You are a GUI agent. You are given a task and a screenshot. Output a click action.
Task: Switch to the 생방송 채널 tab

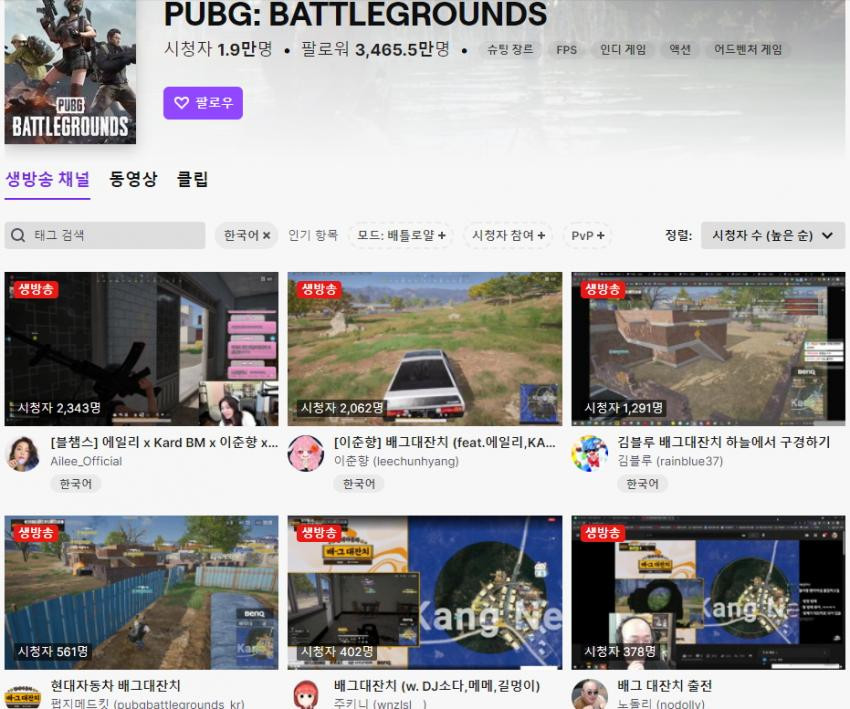48,179
